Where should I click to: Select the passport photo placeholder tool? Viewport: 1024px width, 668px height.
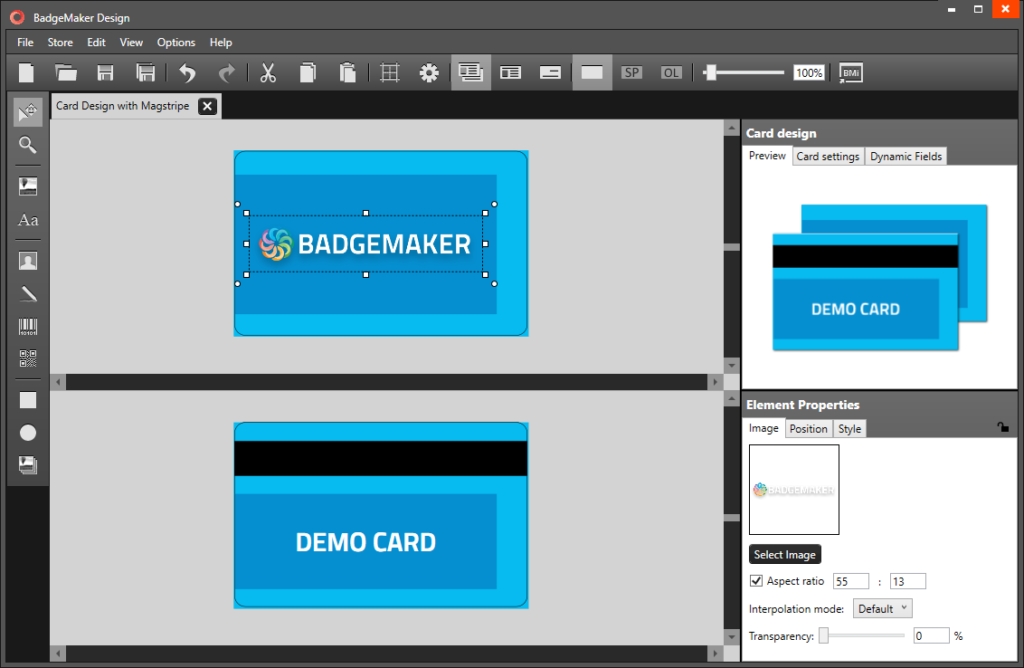point(27,260)
